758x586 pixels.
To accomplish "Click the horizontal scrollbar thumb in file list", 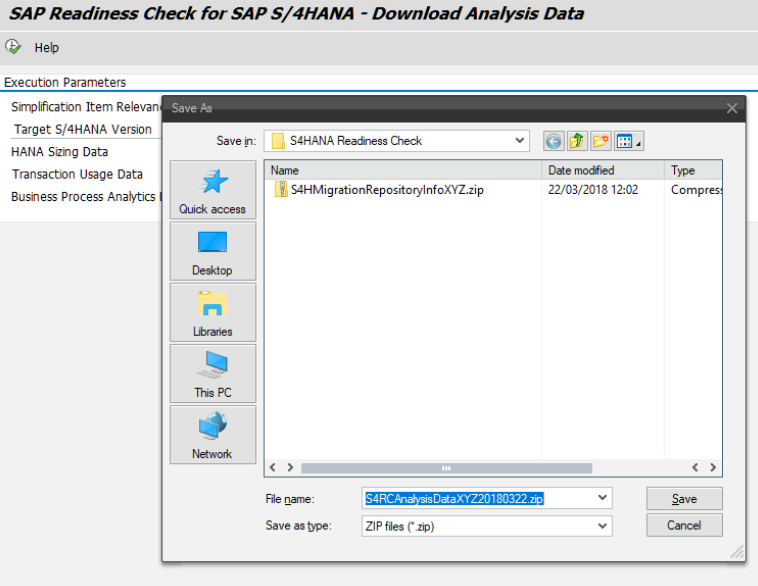I will tap(446, 468).
